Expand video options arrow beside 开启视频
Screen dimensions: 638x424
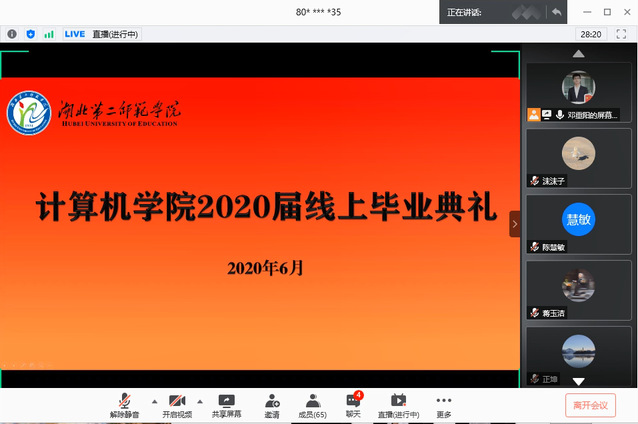point(198,399)
